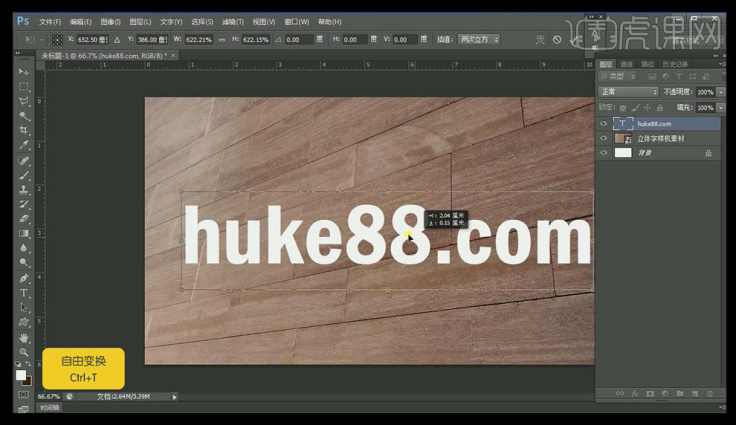Screen dimensions: 736x426
Task: Click the foreground color swatch
Action: [21, 375]
